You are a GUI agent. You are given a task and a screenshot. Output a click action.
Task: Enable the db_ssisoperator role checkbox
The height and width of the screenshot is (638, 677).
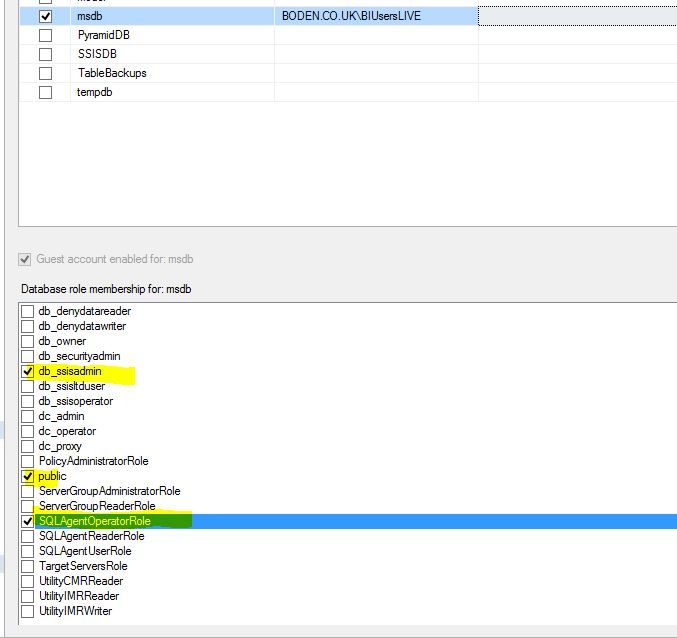28,401
